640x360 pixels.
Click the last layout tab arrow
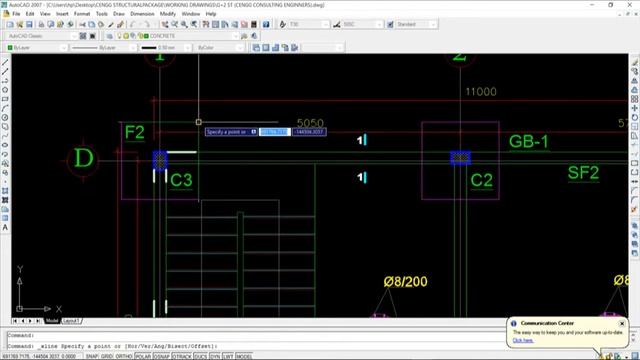point(38,321)
